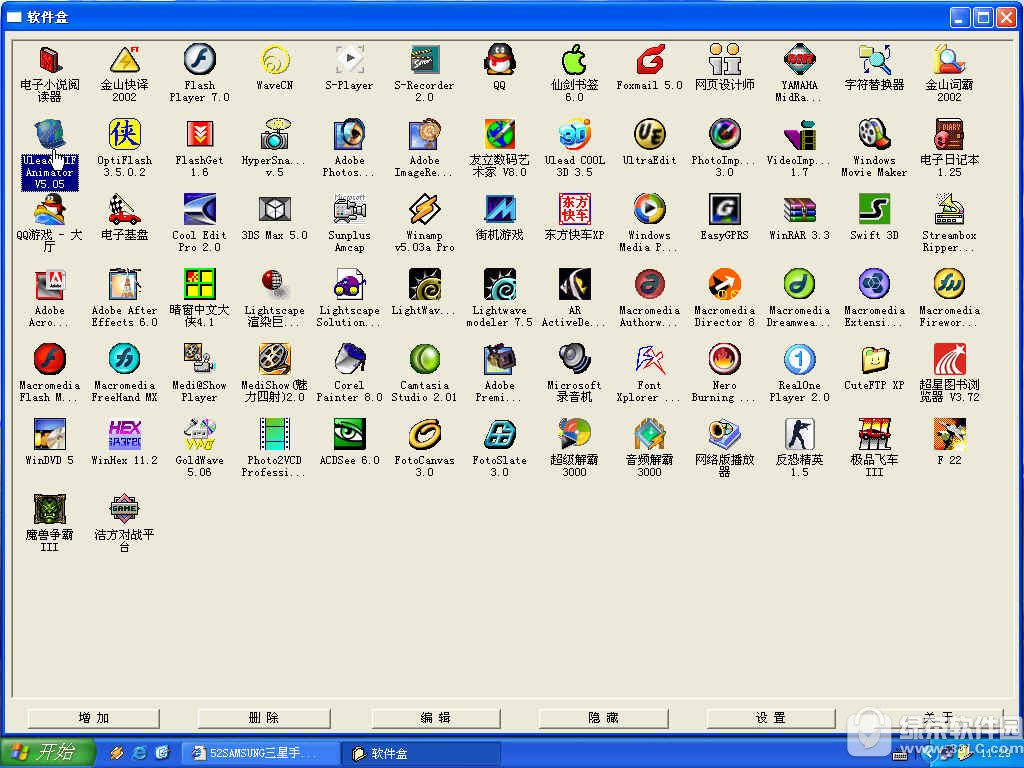The image size is (1024, 768).
Task: Launch the QQ penguin icon
Action: [500, 59]
